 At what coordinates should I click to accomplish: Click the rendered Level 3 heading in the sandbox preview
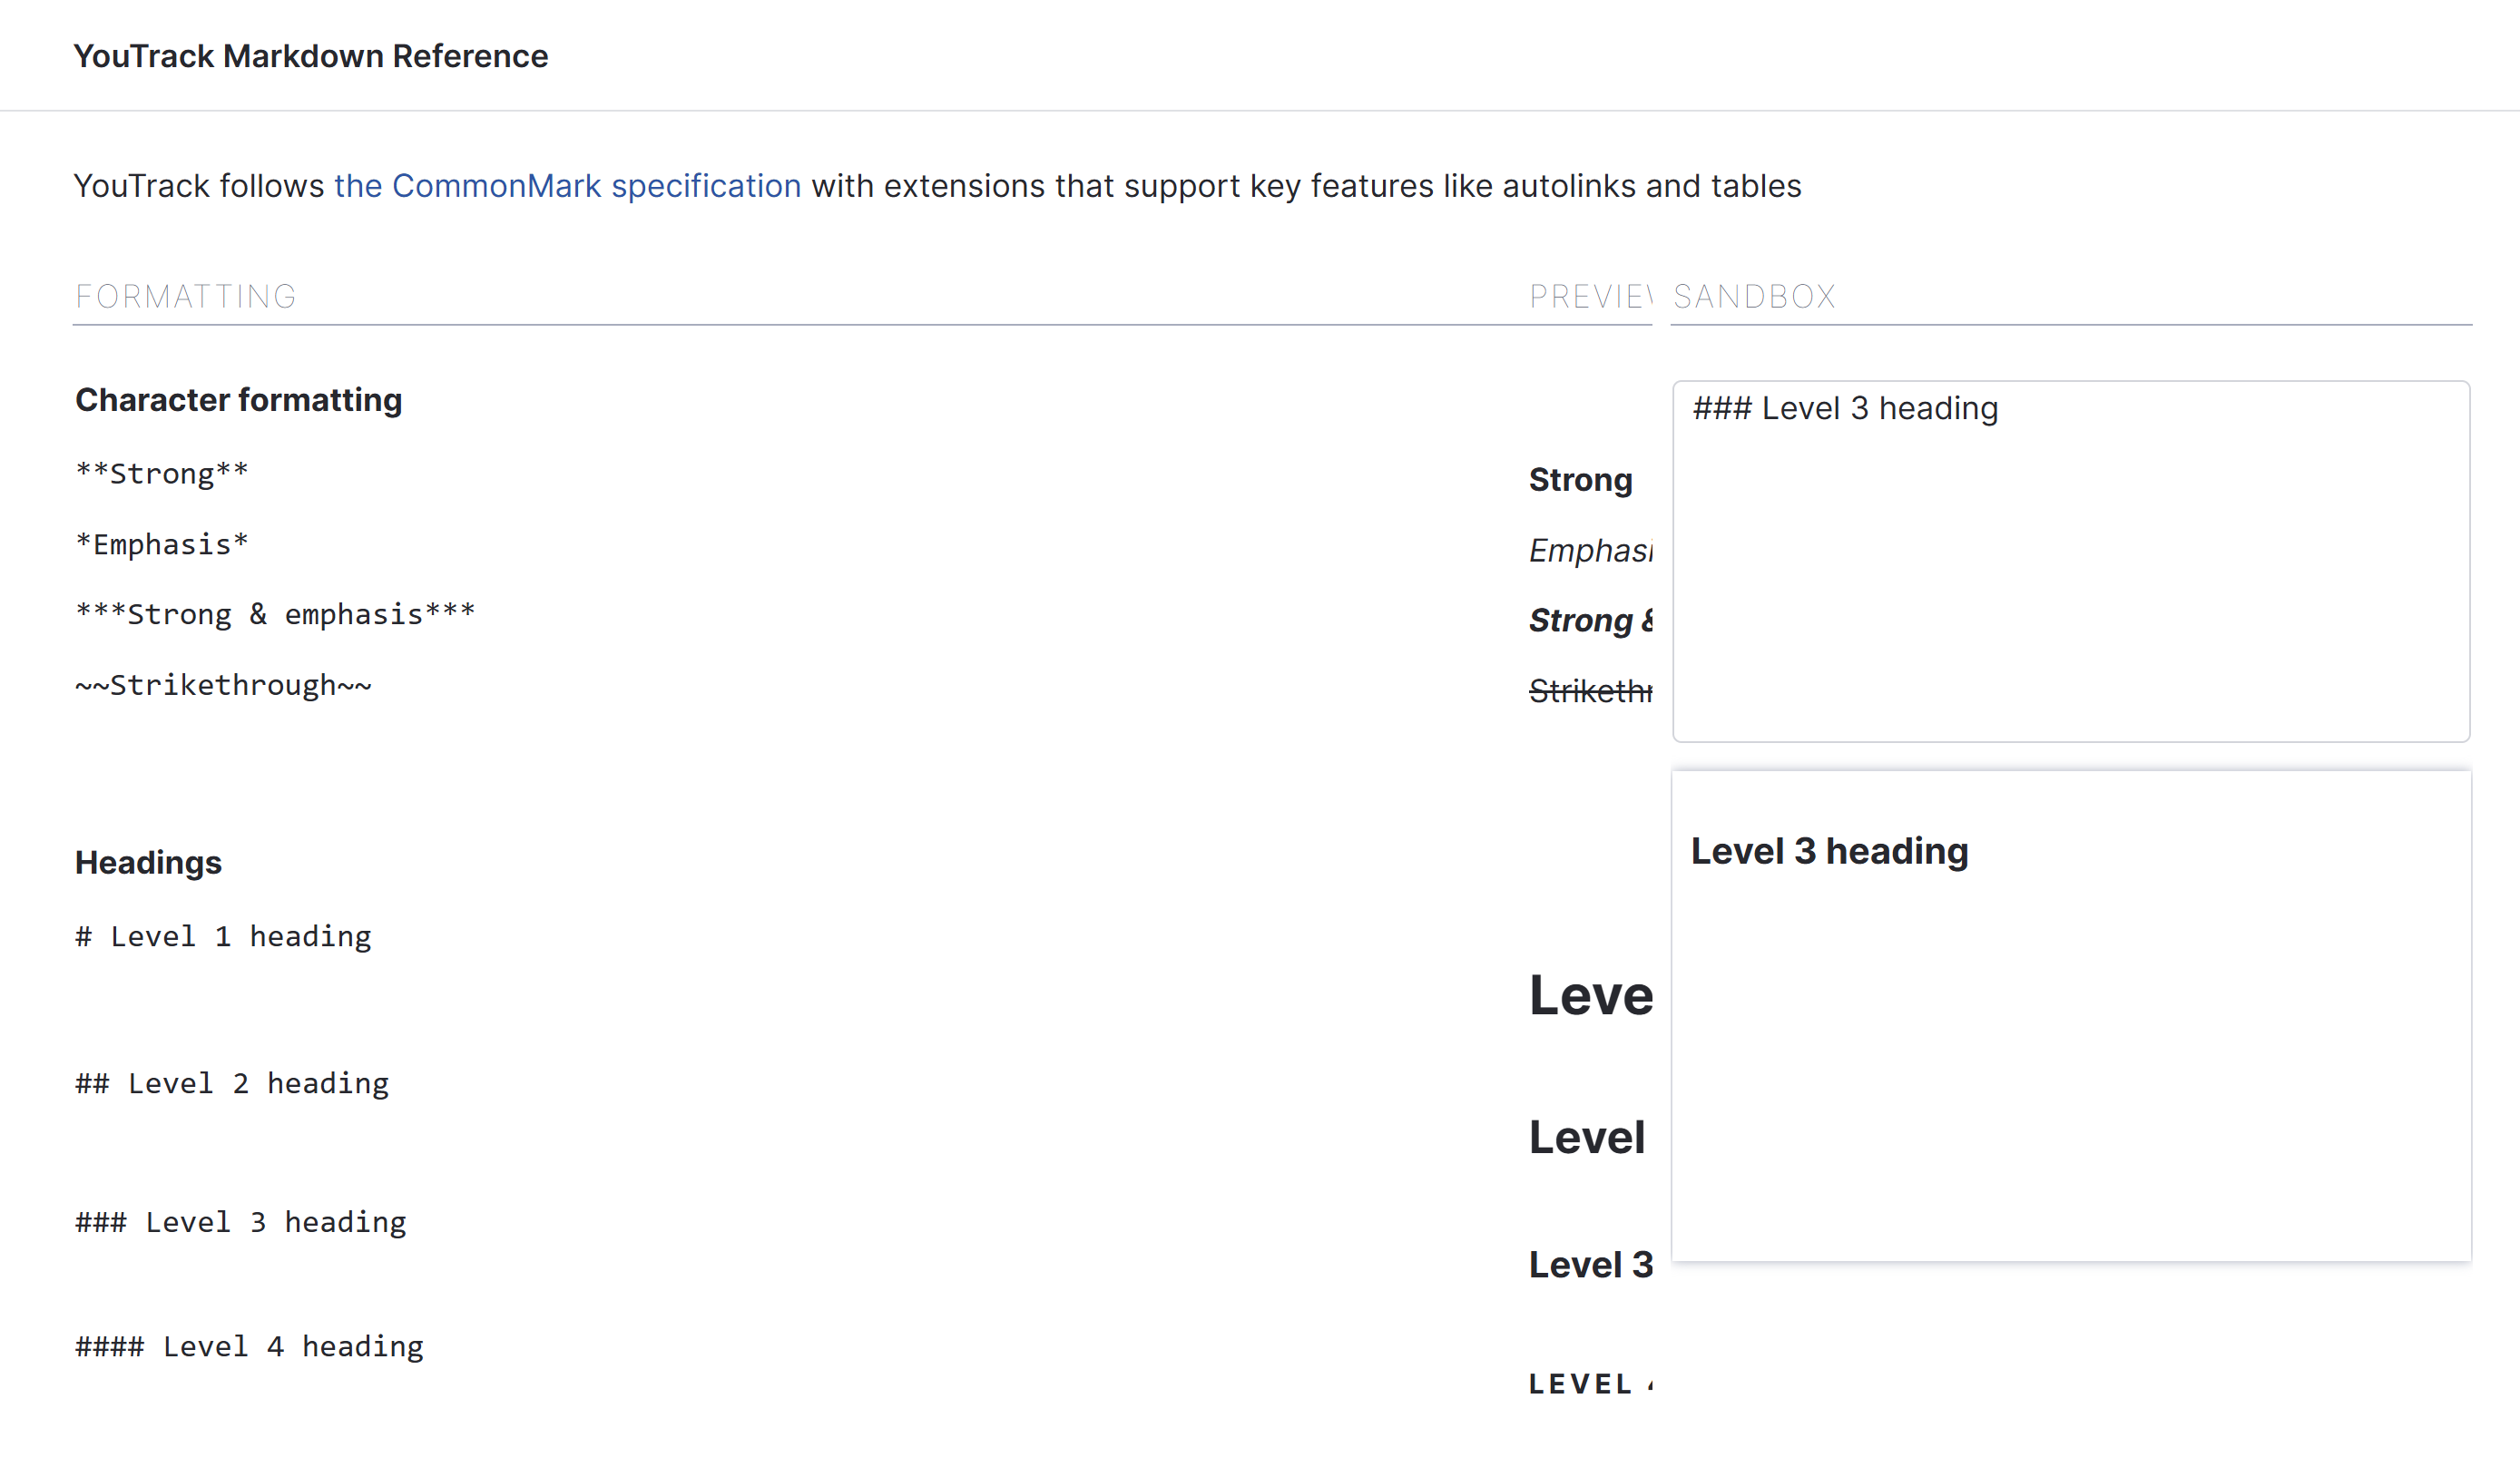(x=1829, y=852)
